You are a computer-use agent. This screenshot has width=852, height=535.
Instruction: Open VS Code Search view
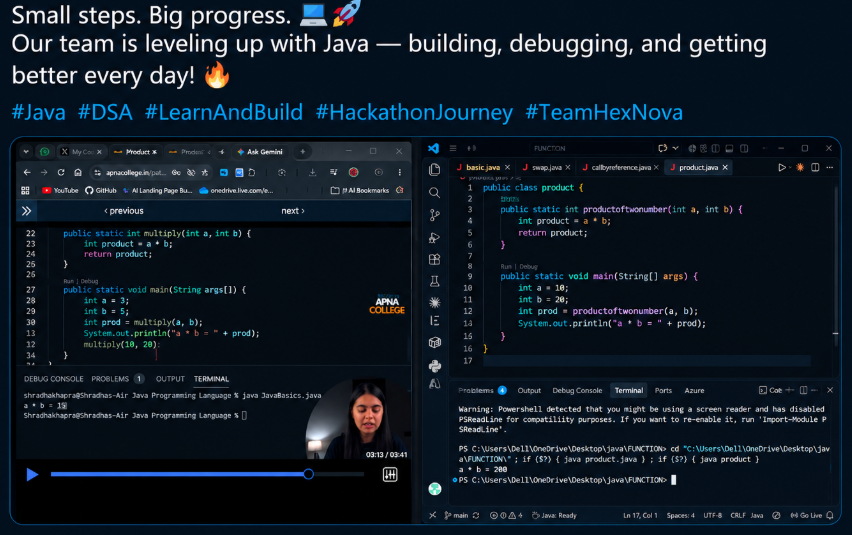(435, 192)
